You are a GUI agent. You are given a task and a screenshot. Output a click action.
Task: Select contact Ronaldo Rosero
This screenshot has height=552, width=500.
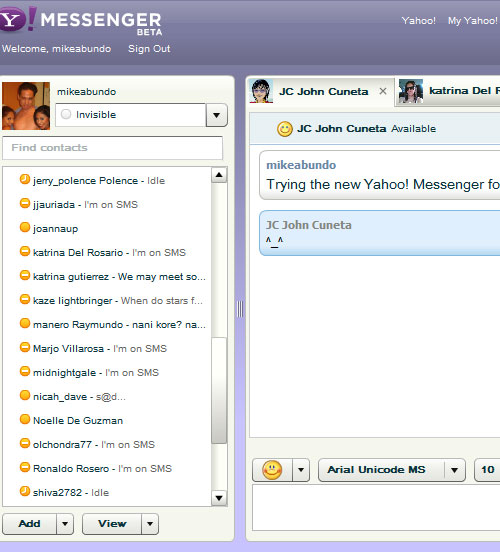coord(107,468)
